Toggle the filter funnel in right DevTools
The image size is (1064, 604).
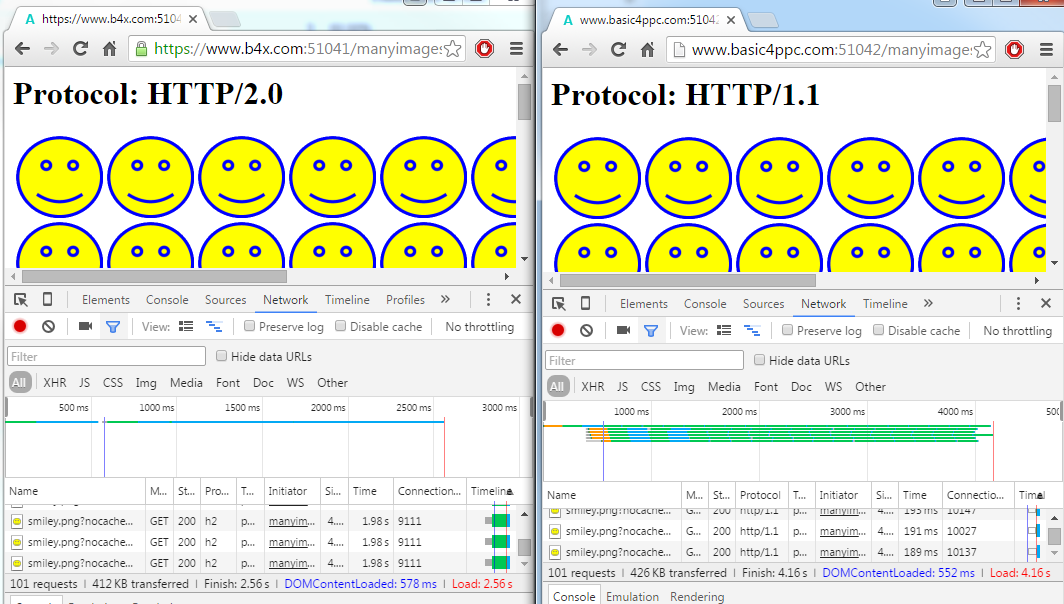[651, 331]
